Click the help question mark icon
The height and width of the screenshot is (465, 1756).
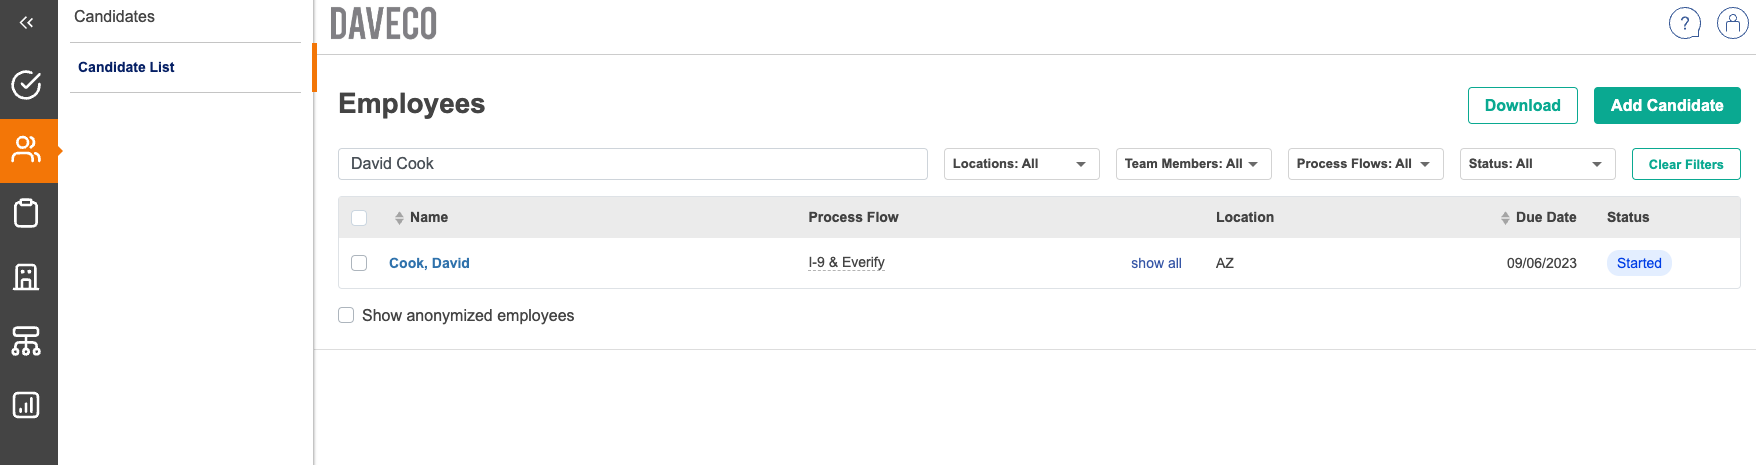click(1684, 23)
